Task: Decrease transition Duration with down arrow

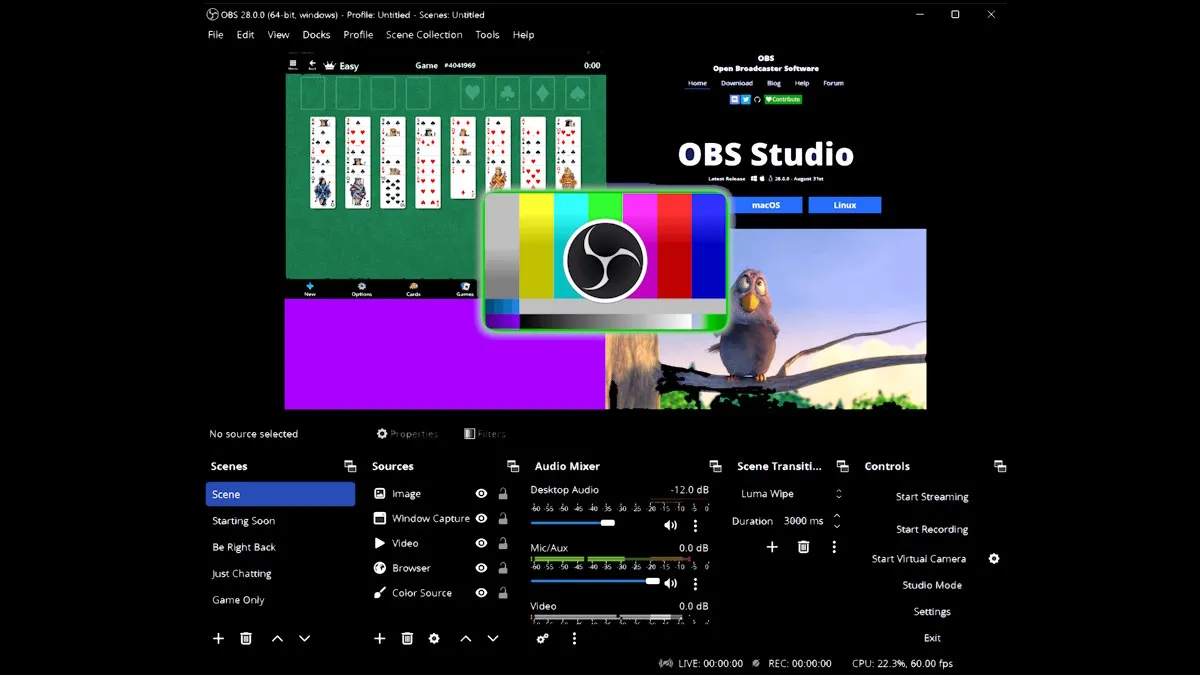Action: pyautogui.click(x=837, y=525)
